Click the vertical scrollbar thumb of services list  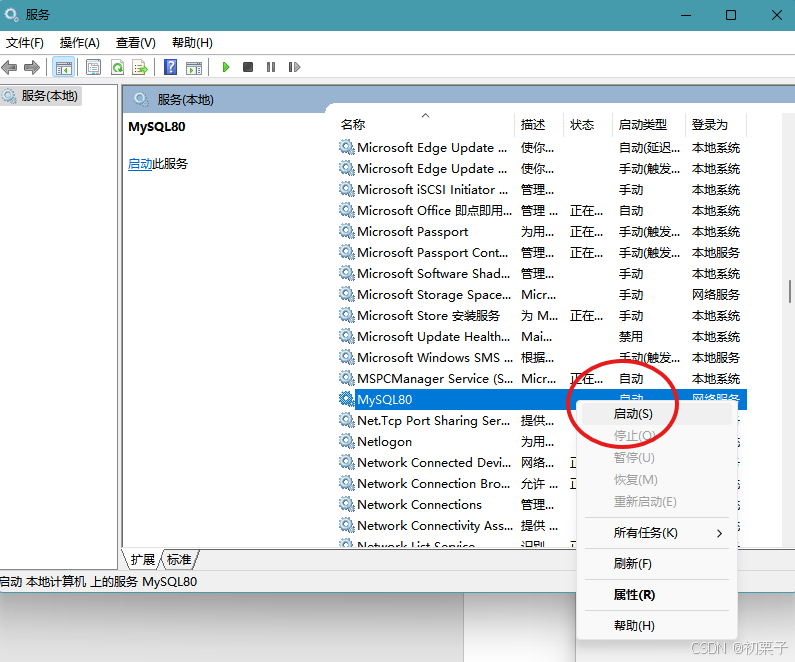coord(790,291)
